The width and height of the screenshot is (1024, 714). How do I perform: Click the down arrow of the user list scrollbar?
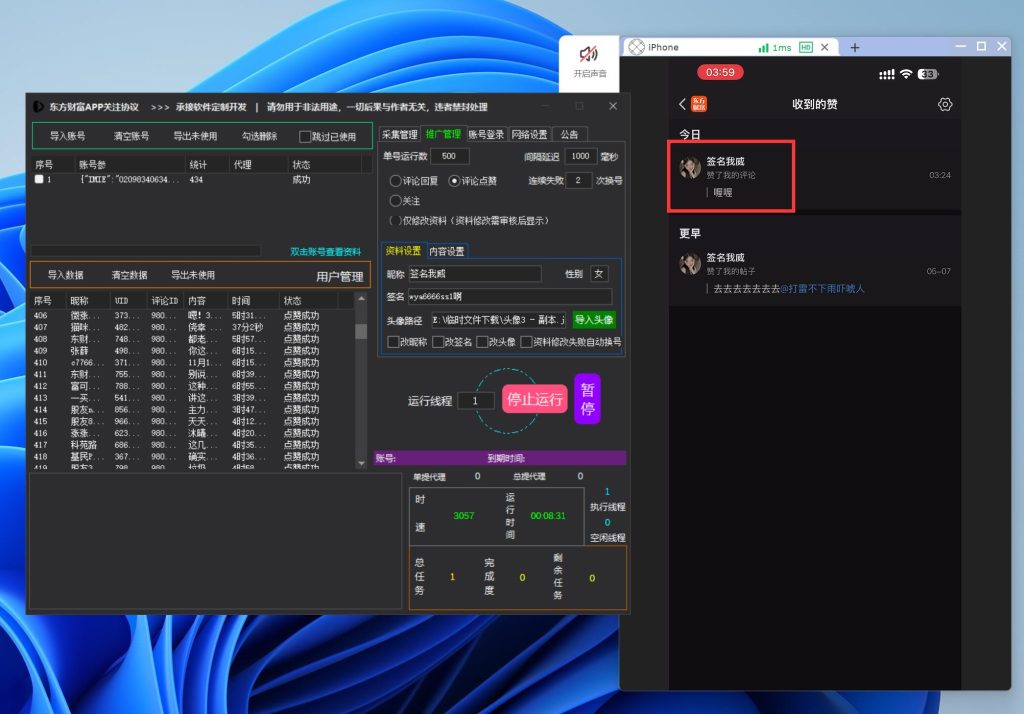(361, 464)
